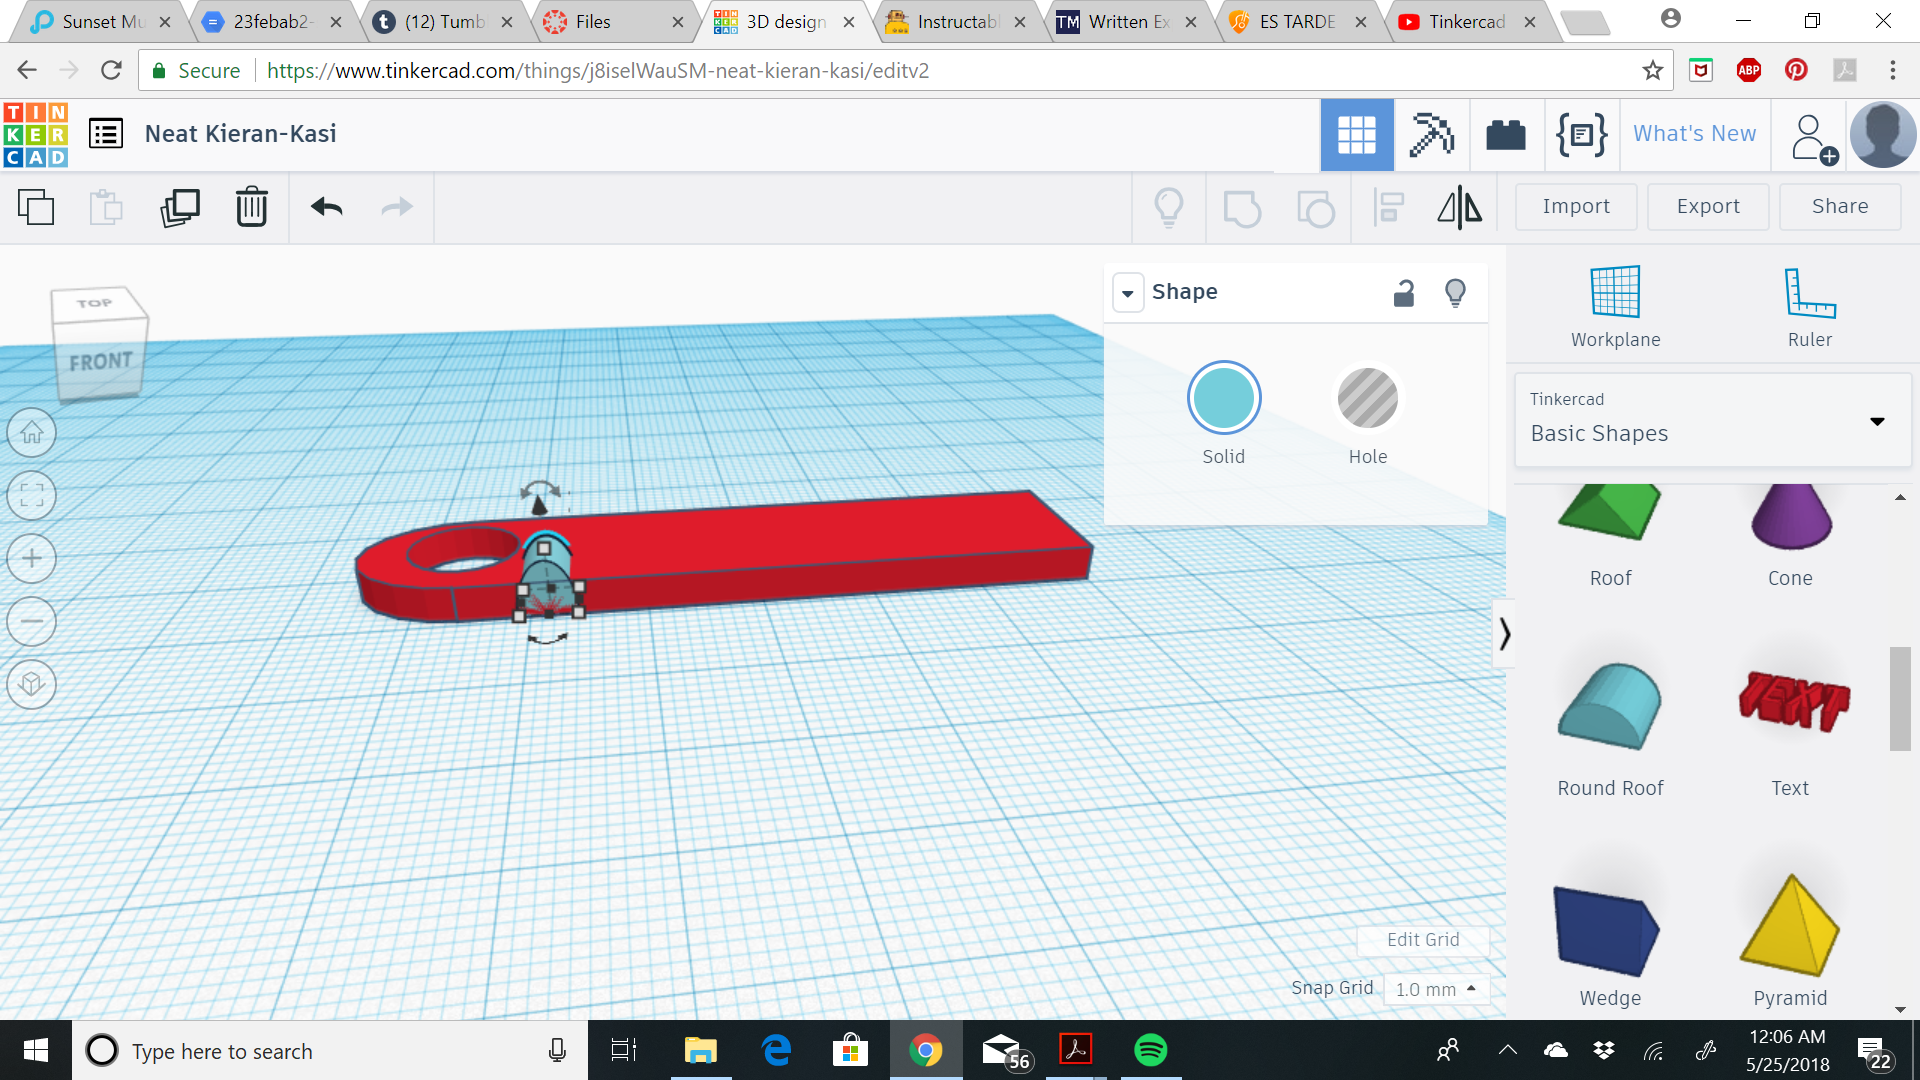Click the Paste tool icon
1920x1080 pixels.
(x=106, y=207)
